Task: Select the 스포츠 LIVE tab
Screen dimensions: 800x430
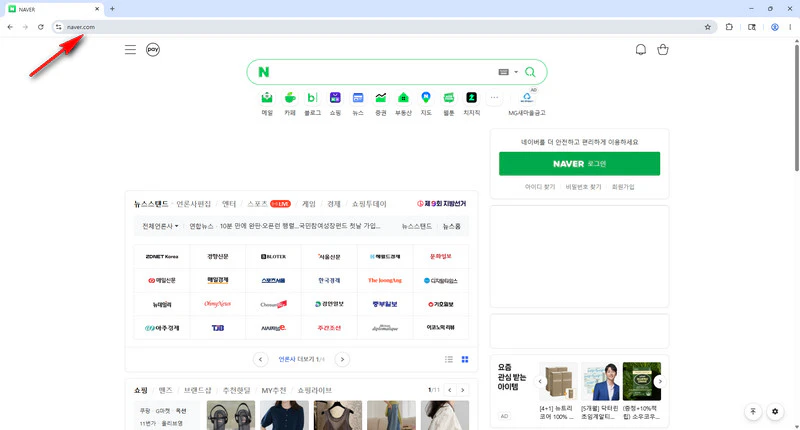Action: pos(269,204)
